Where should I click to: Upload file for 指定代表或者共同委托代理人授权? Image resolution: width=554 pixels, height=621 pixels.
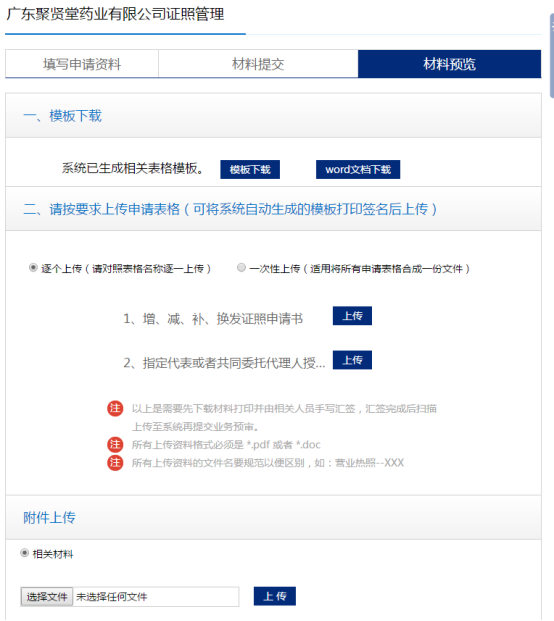point(352,360)
